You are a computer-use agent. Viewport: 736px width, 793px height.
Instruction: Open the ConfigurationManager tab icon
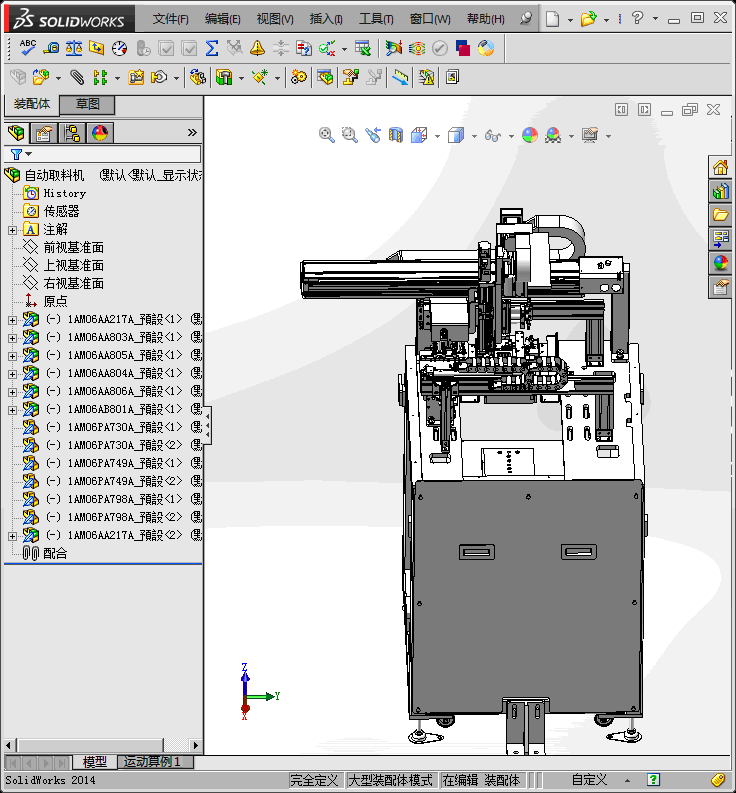(x=72, y=133)
